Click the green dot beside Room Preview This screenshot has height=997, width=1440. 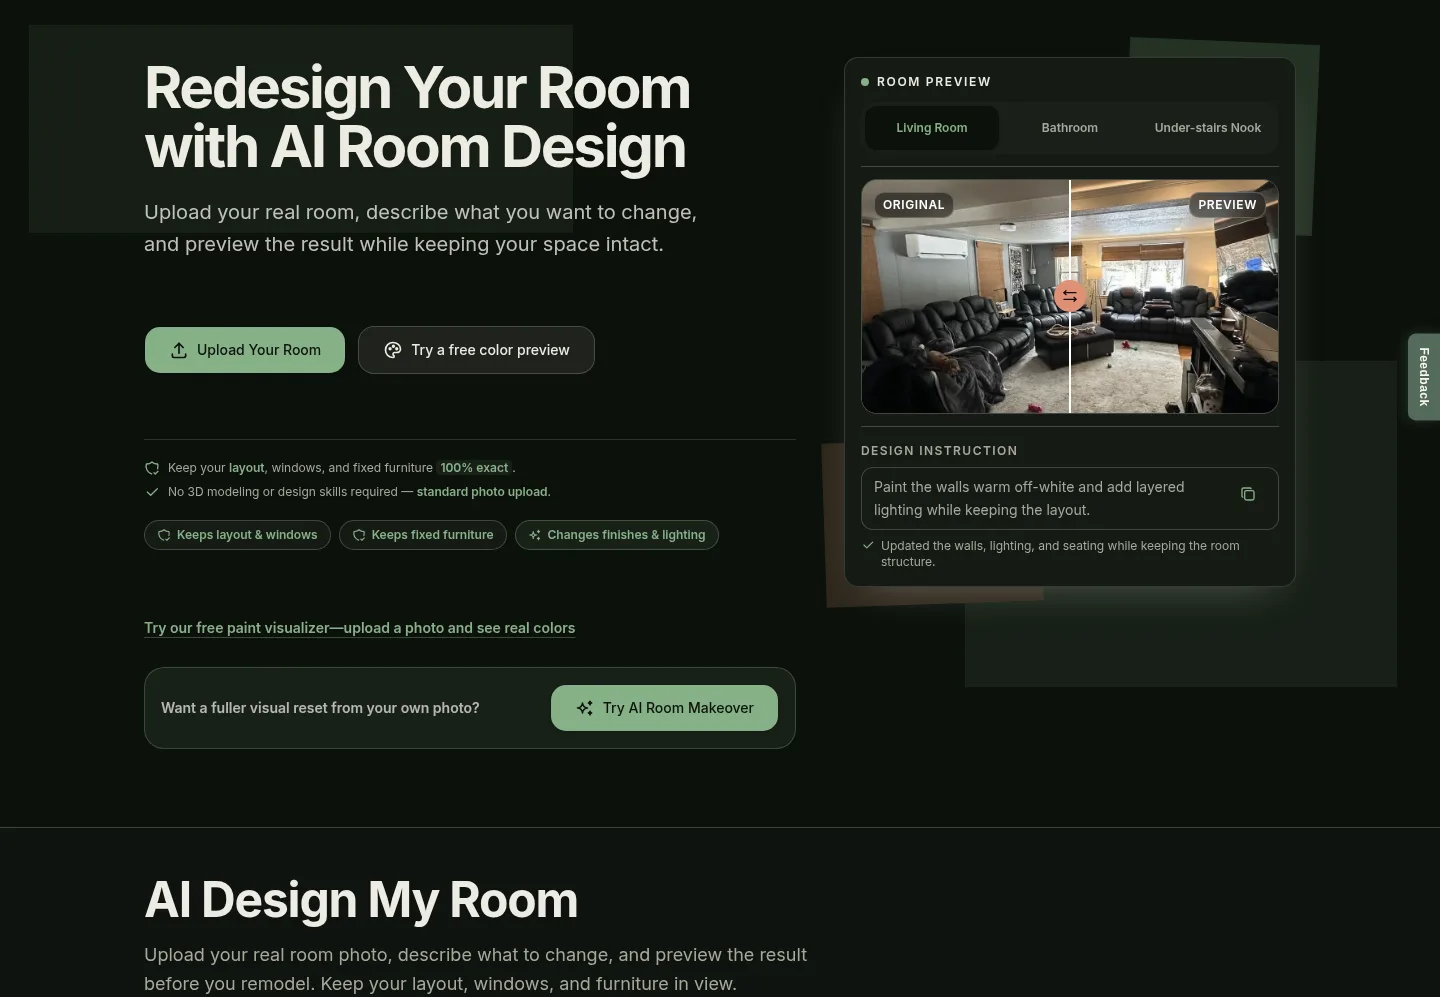point(865,82)
